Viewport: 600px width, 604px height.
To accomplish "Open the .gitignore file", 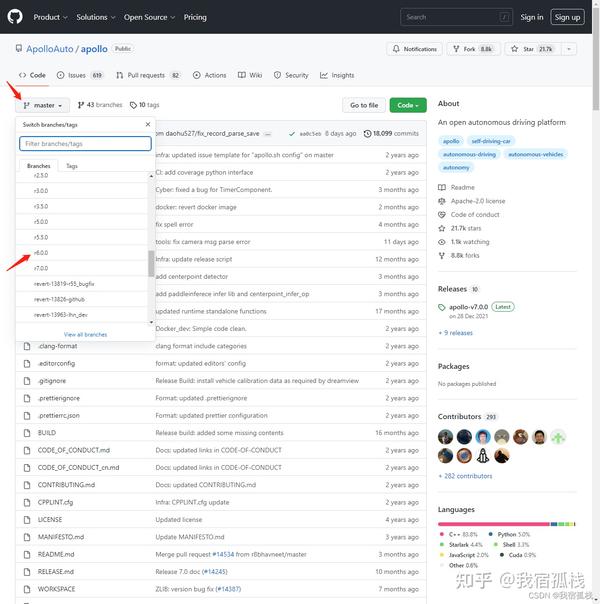I will [x=52, y=381].
